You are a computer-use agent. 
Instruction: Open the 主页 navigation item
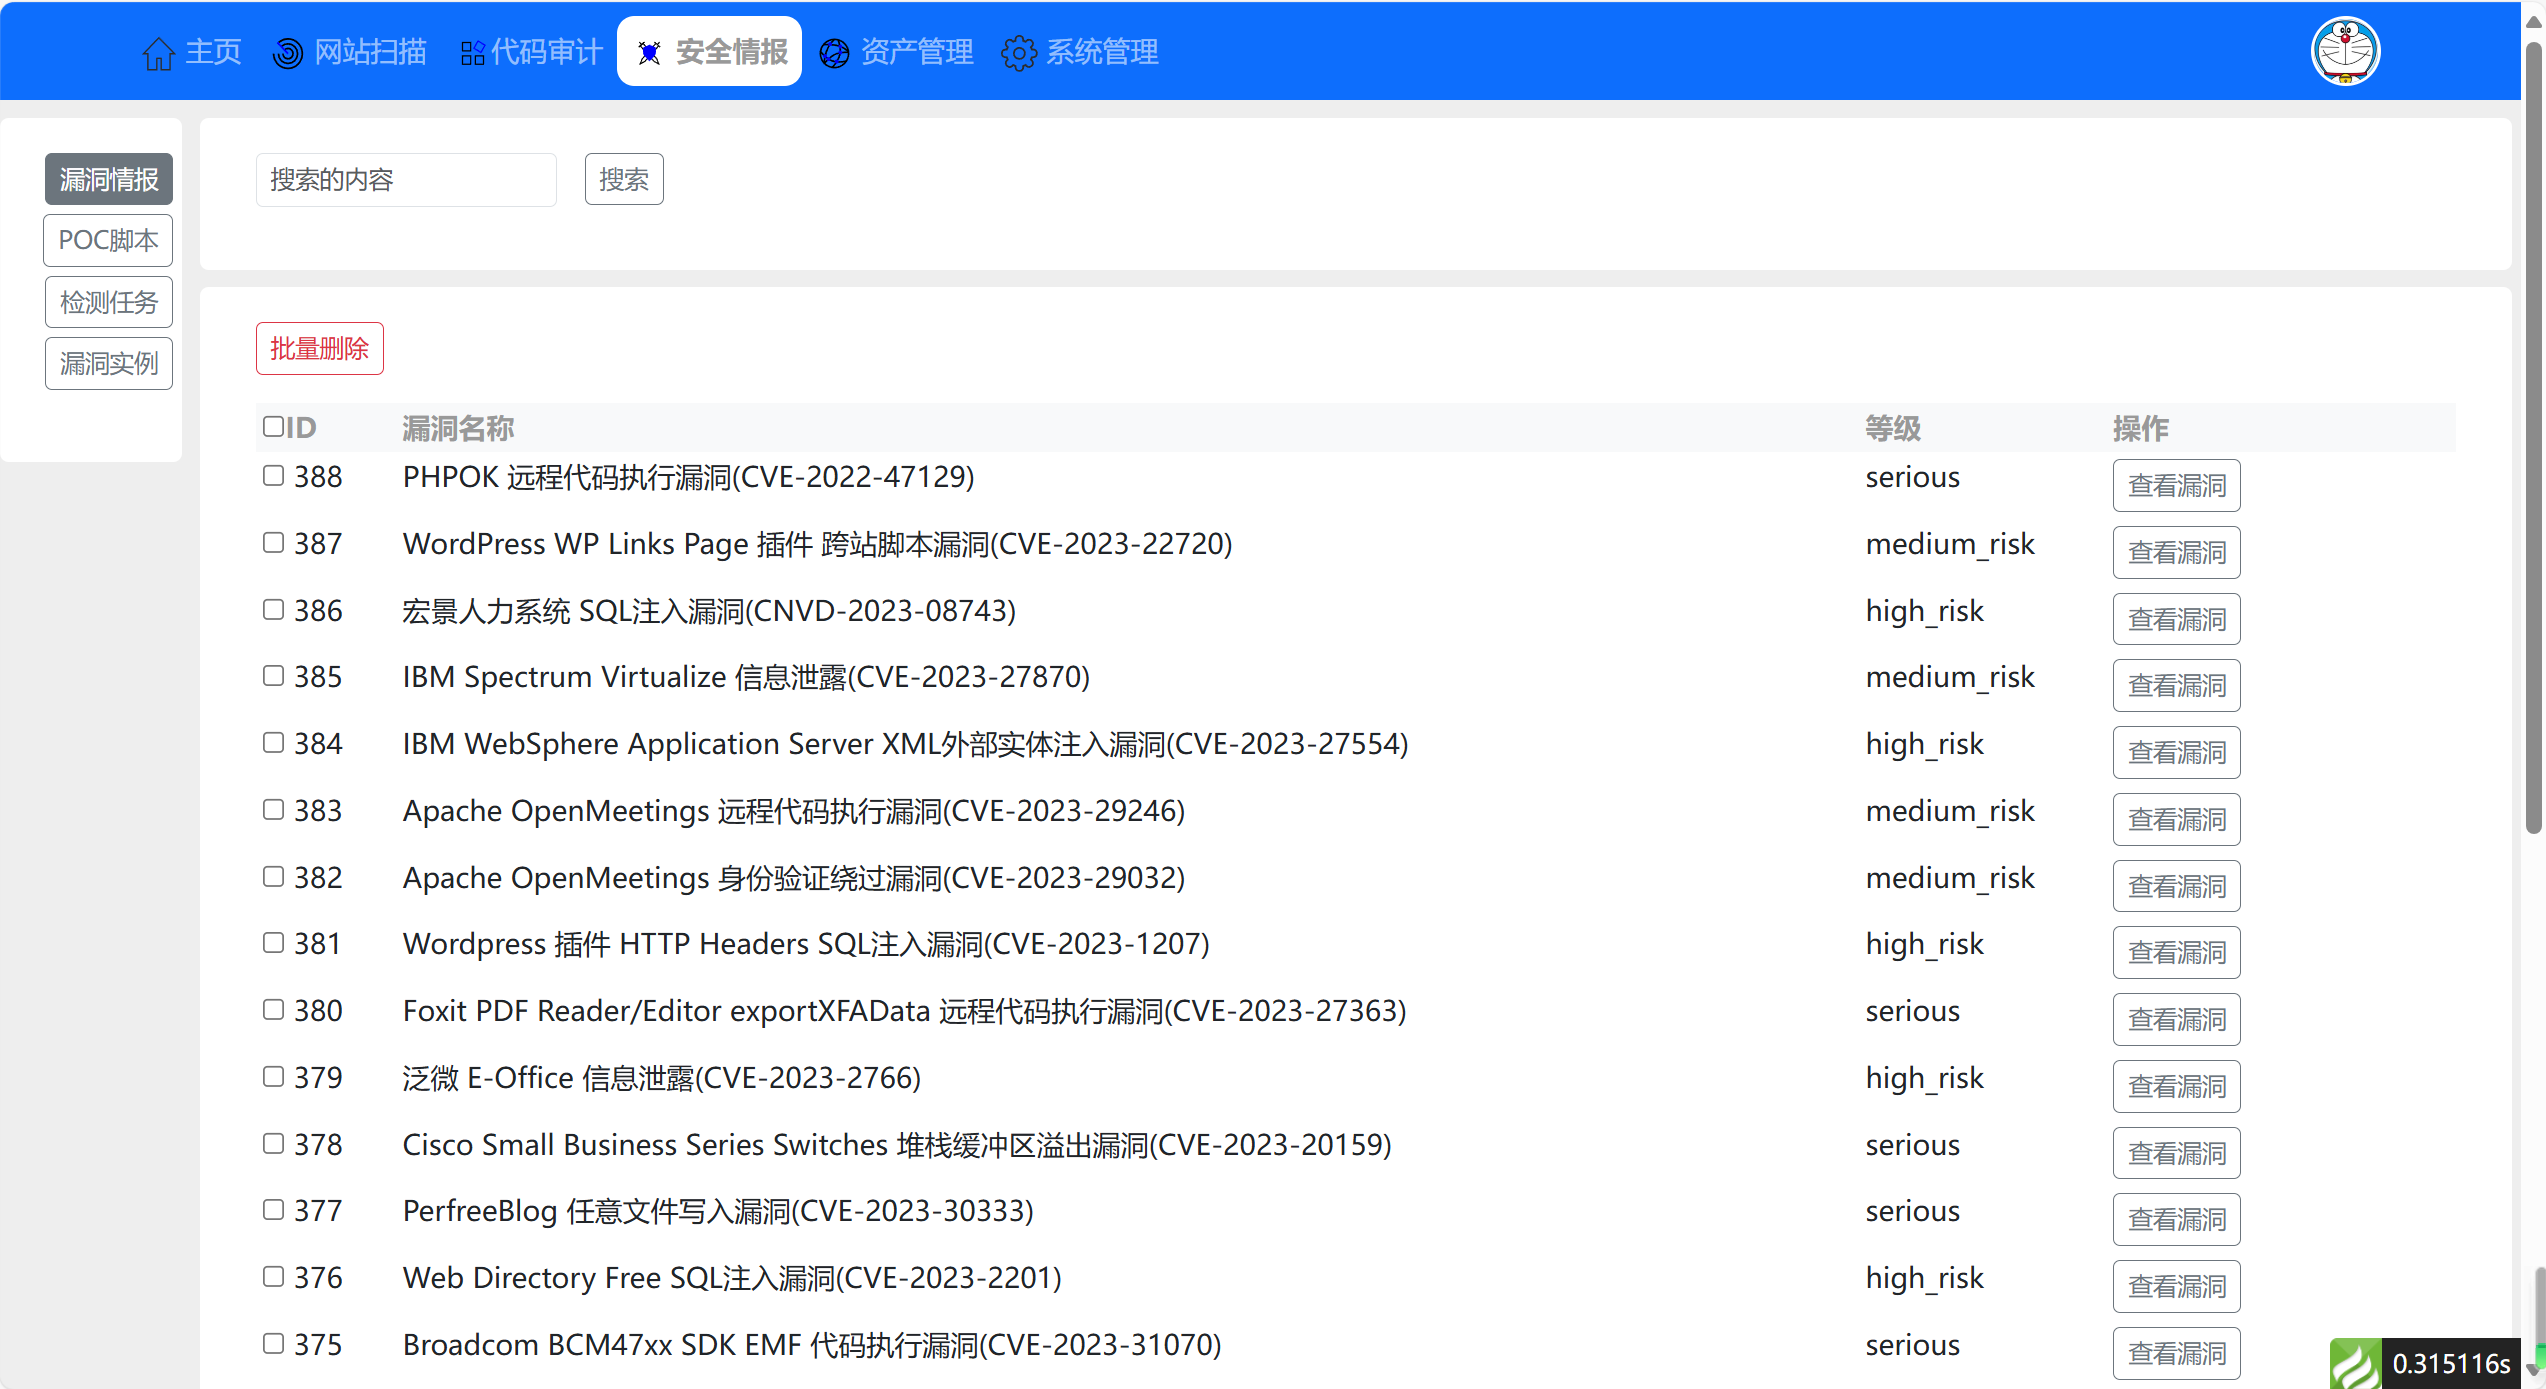[x=192, y=52]
